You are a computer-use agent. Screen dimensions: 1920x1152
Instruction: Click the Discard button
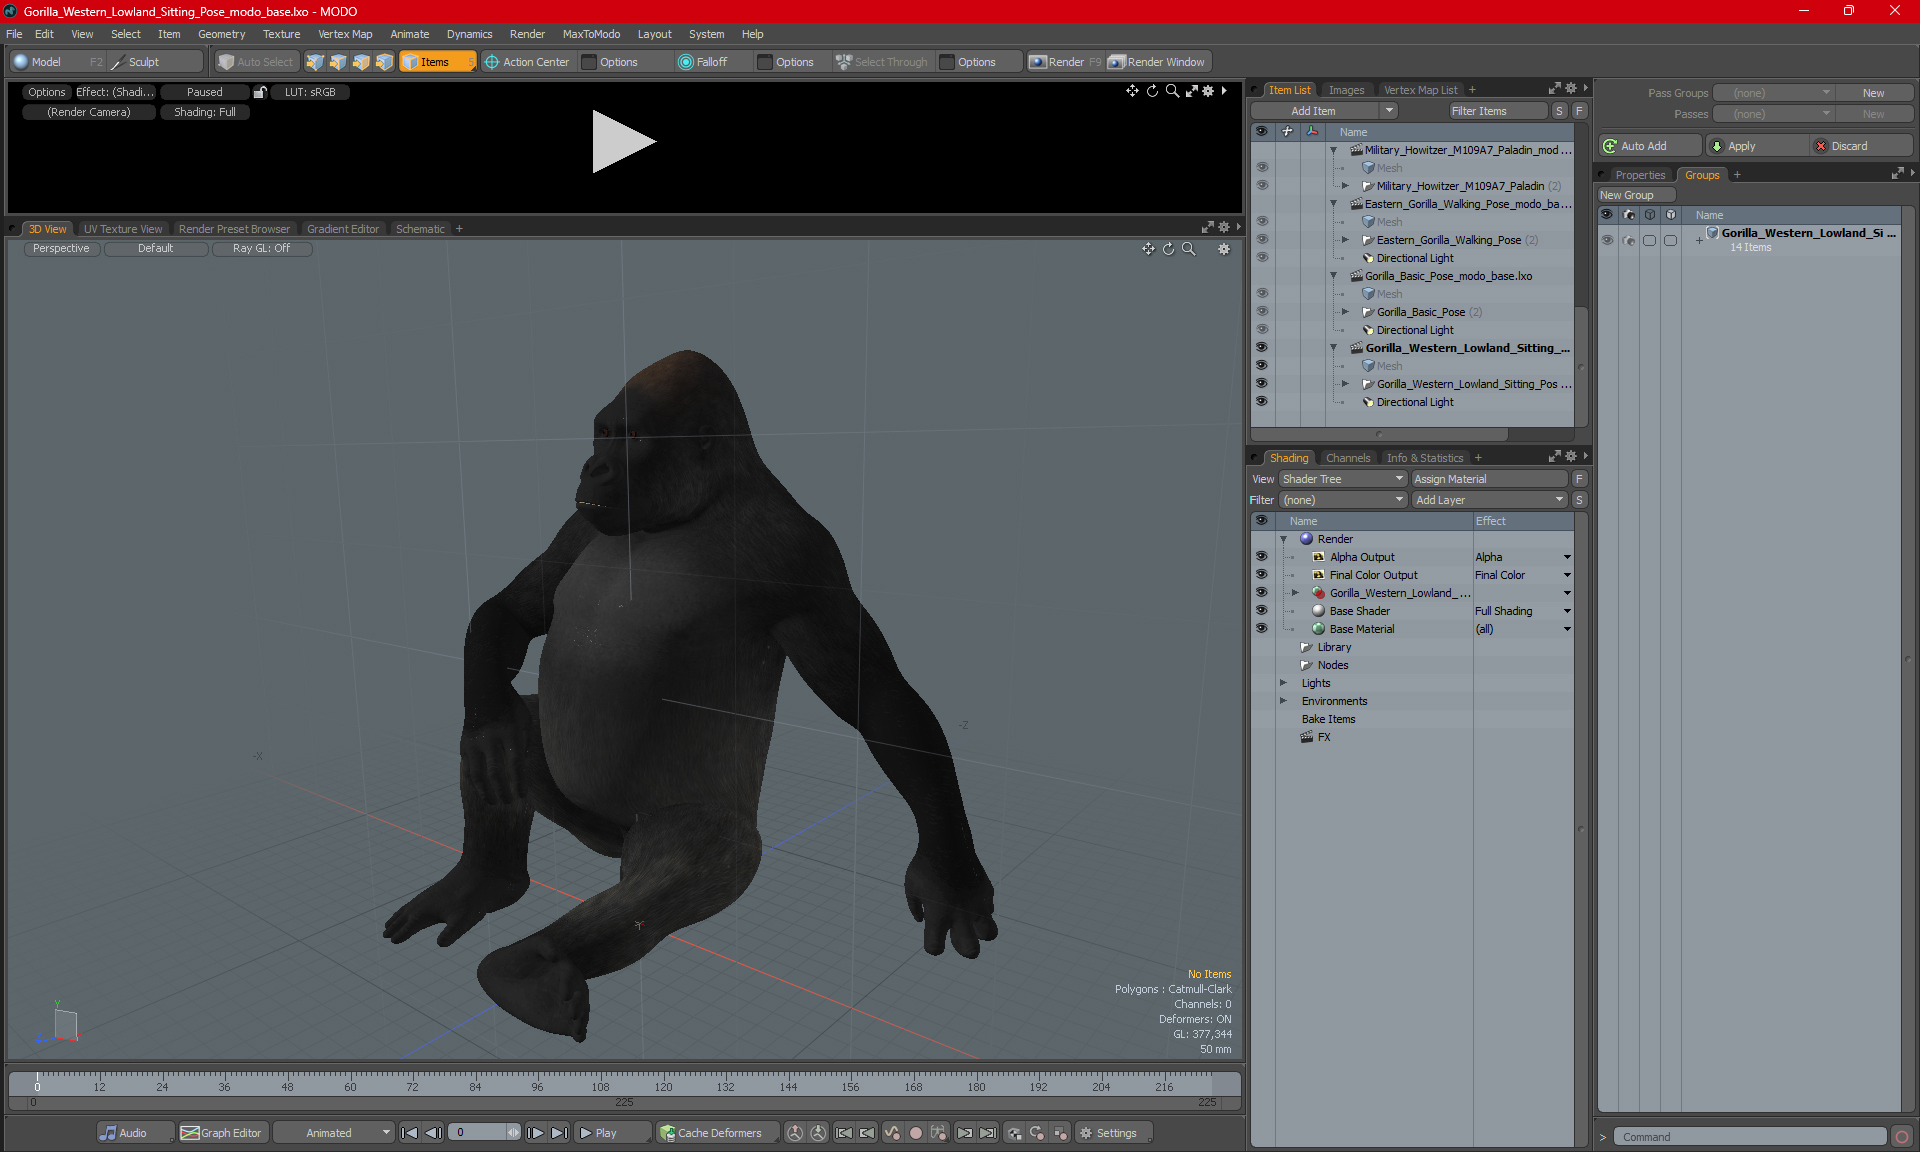point(1860,146)
